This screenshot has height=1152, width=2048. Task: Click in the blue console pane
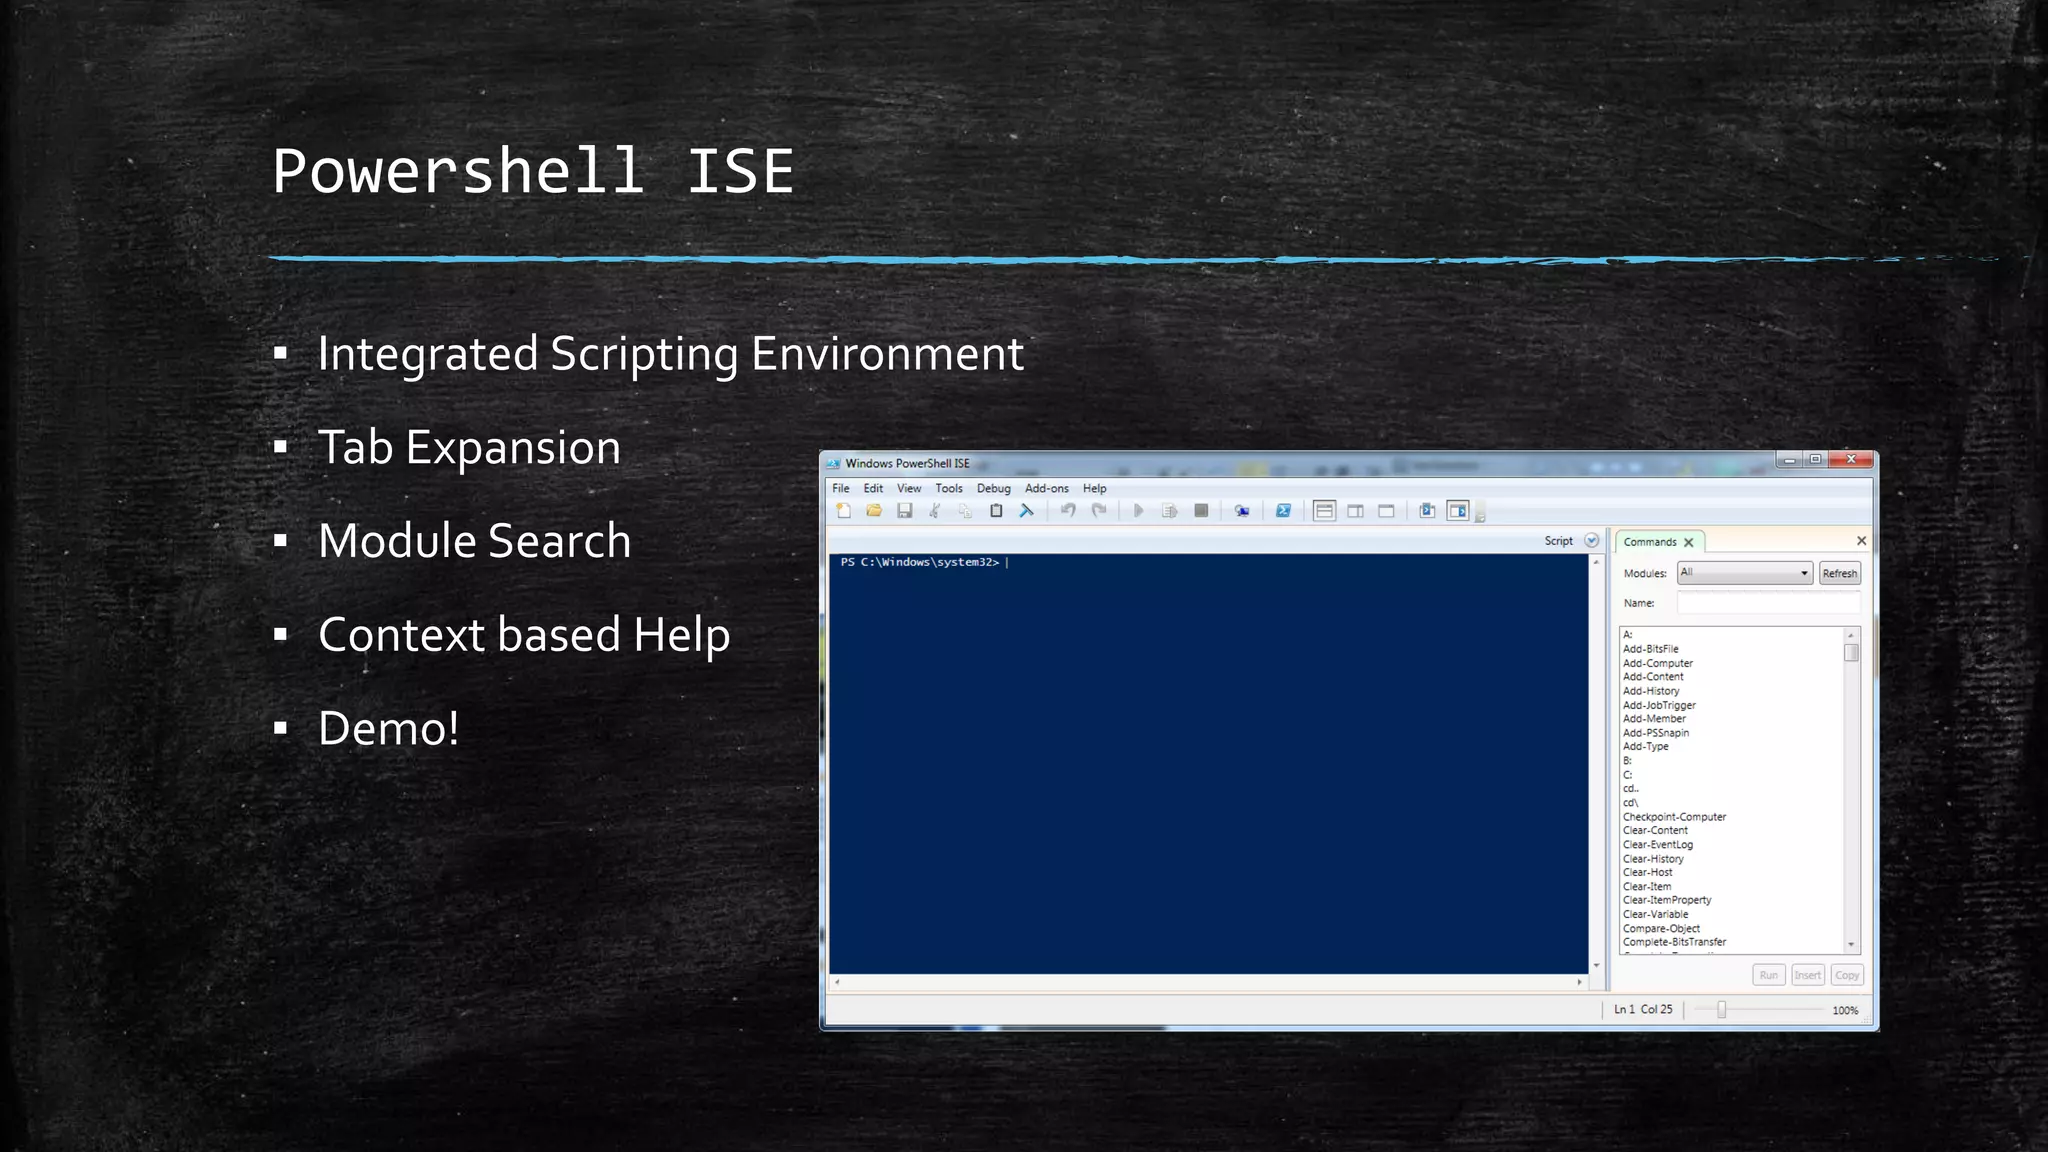pos(1208,763)
